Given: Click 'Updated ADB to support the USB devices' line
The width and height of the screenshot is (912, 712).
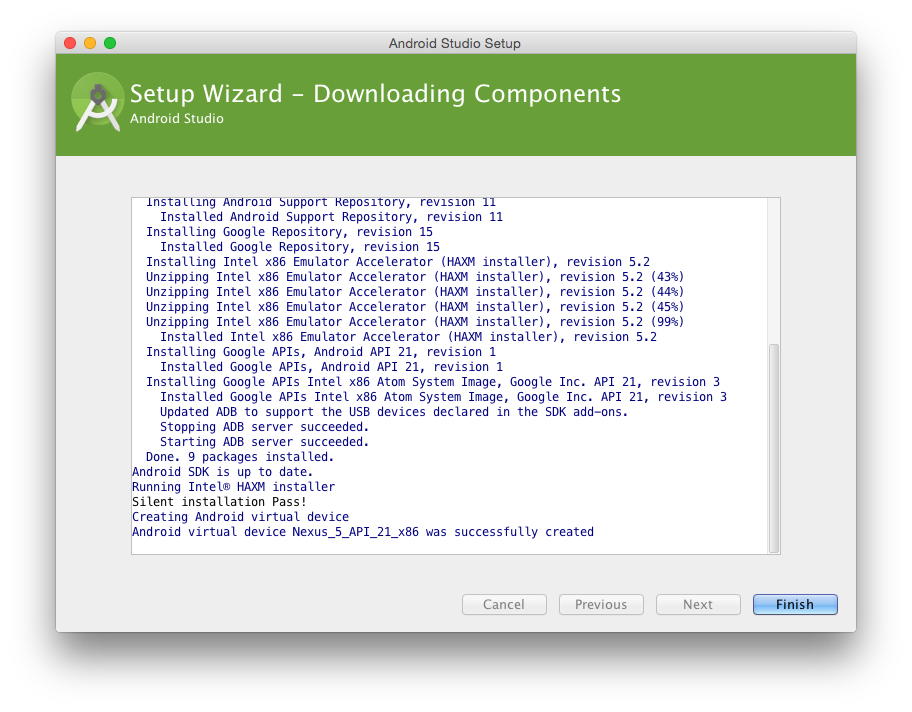Looking at the screenshot, I should pyautogui.click(x=394, y=412).
